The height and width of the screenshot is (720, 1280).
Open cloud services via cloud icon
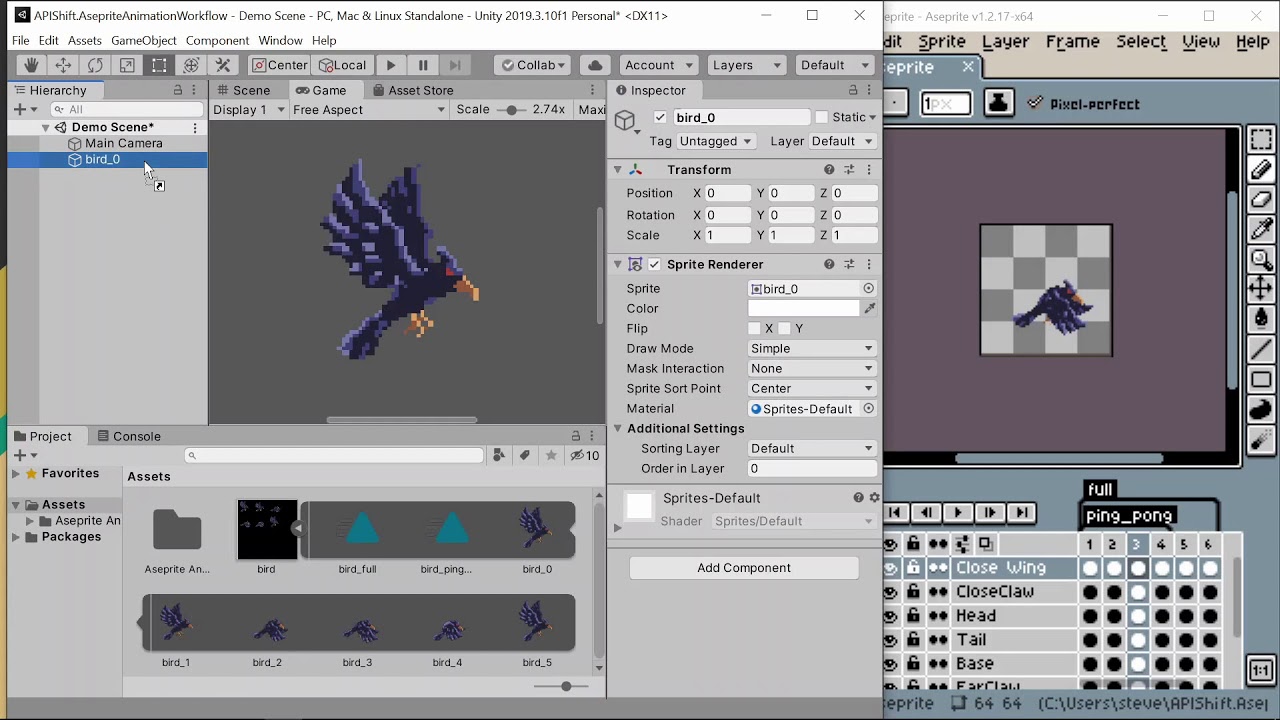pos(595,65)
